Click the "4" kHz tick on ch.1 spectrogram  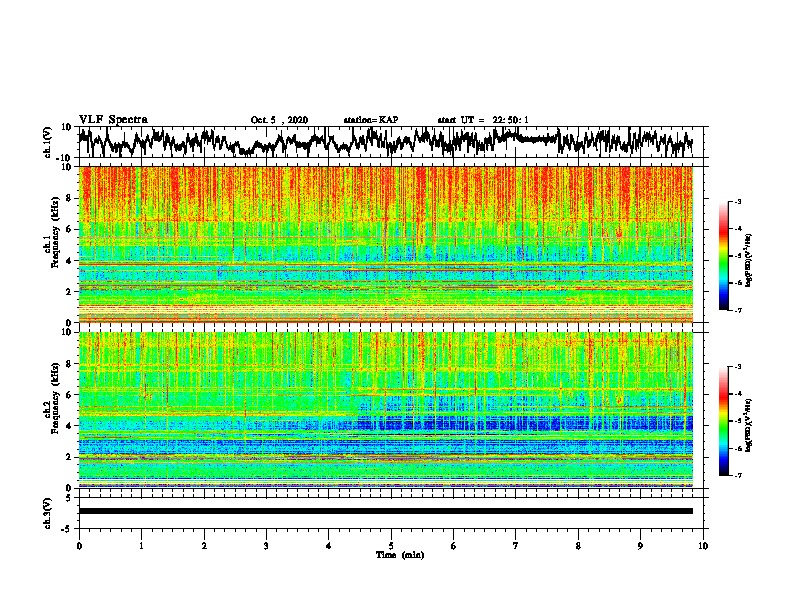(69, 261)
